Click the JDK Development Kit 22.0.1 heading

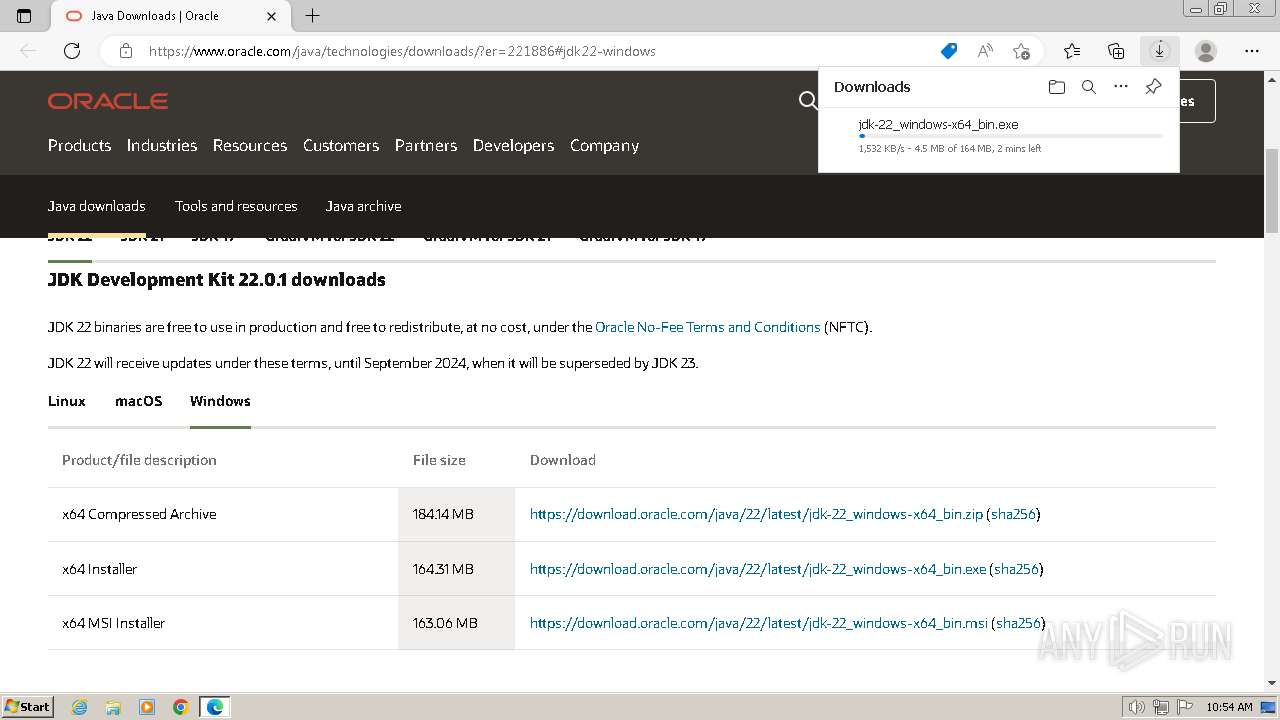[x=217, y=280]
